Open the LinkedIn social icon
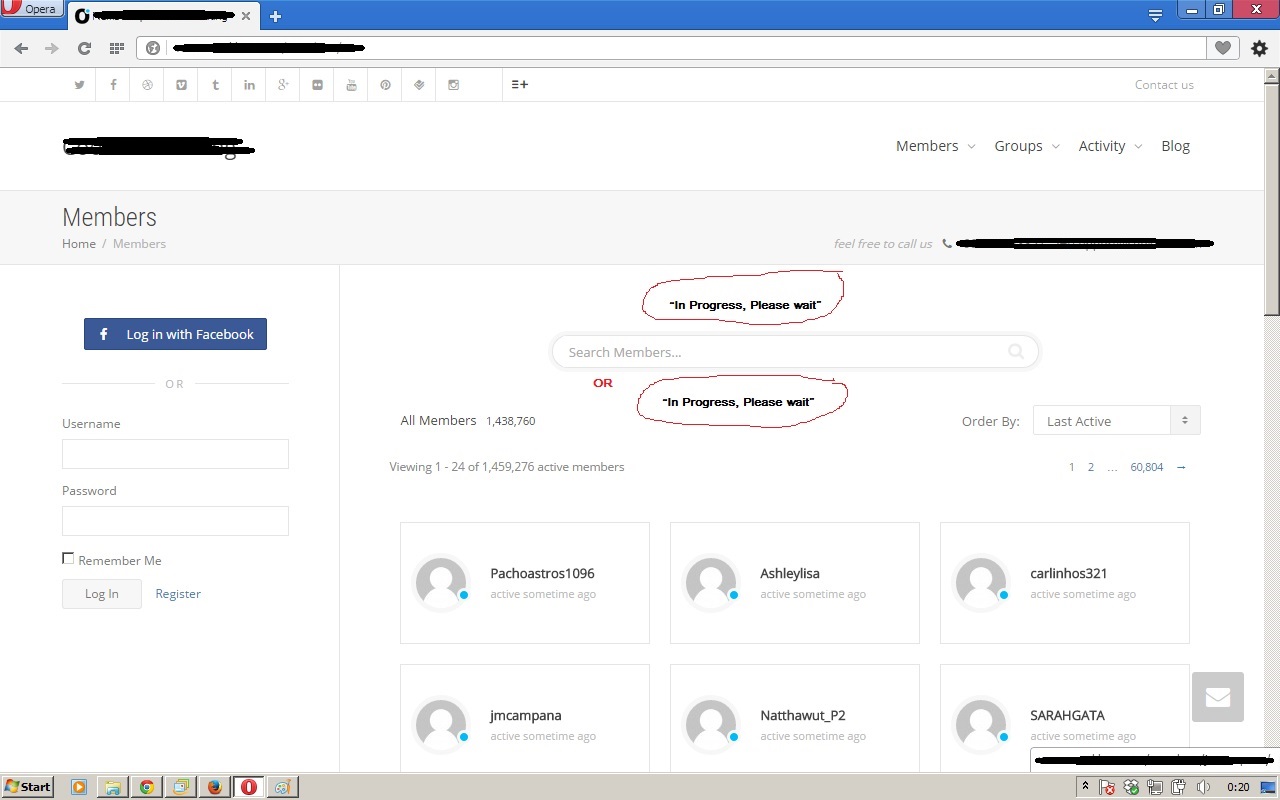Screen dimensions: 1280x800 click(249, 85)
